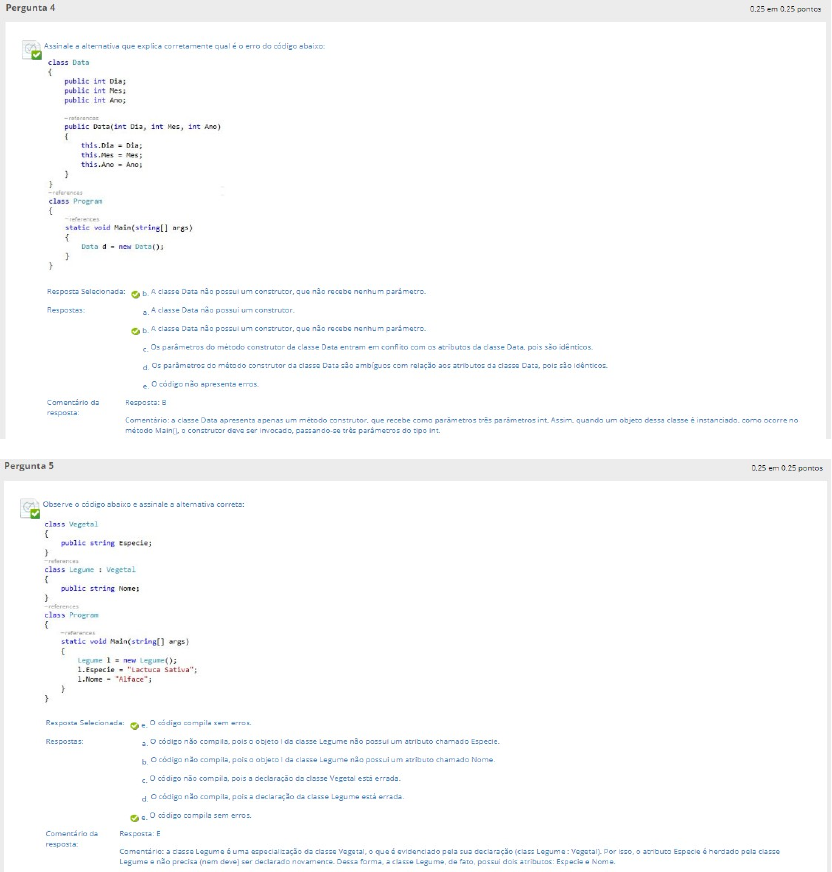Click answer b about missing attribute 'Nome'
This screenshot has width=832, height=872.
tap(322, 760)
